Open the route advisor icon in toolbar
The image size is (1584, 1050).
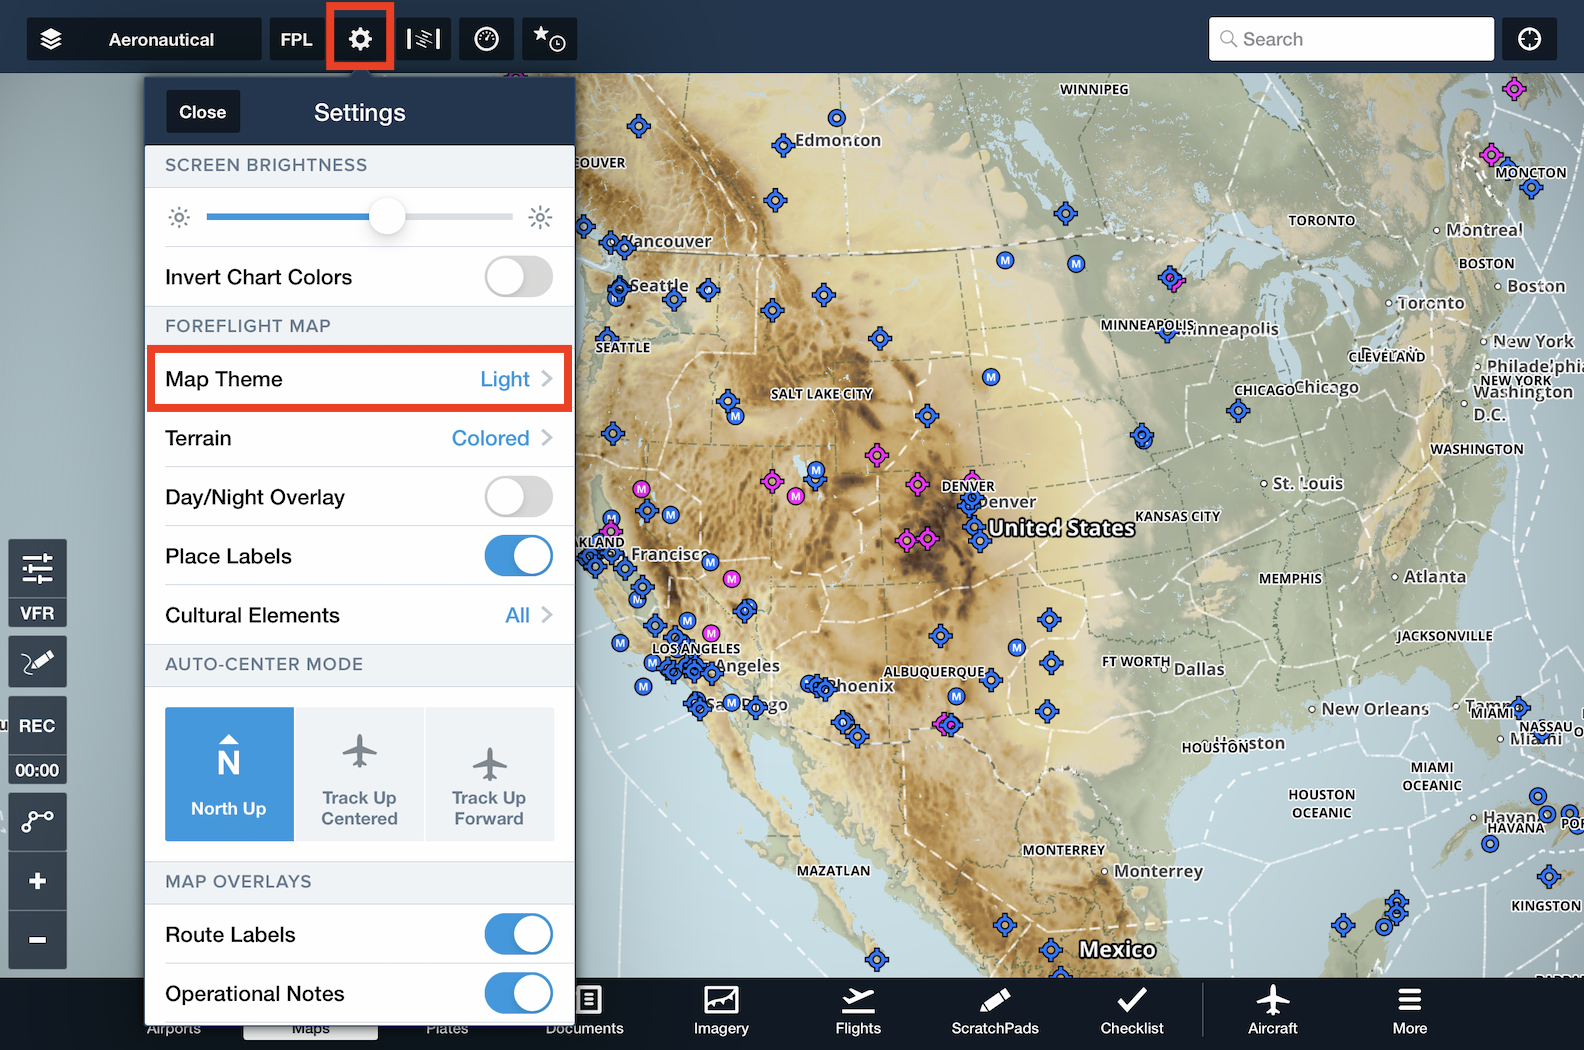tap(423, 39)
